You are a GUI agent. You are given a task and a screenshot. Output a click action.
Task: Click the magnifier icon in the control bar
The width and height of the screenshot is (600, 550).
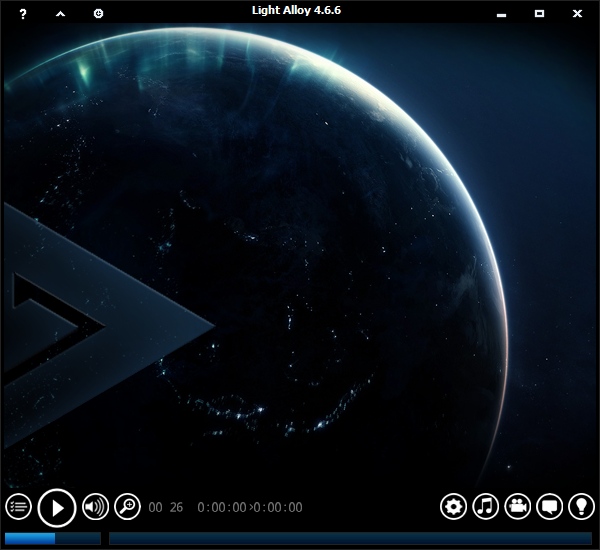[x=127, y=507]
